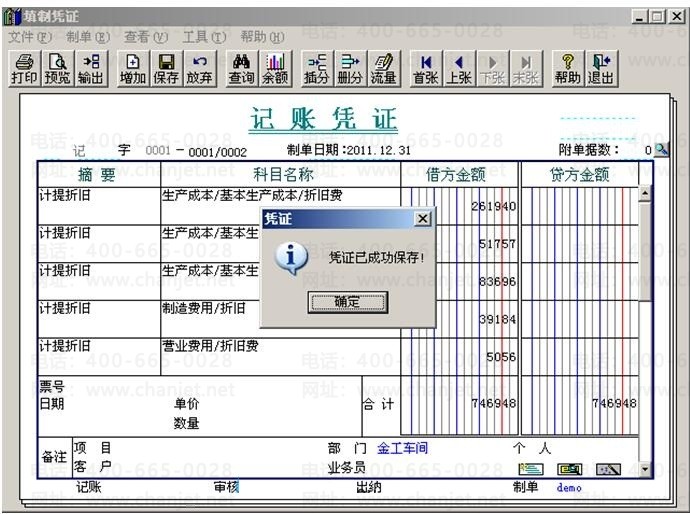Add a new voucher with 增加
The height and width of the screenshot is (514, 690).
coord(133,69)
